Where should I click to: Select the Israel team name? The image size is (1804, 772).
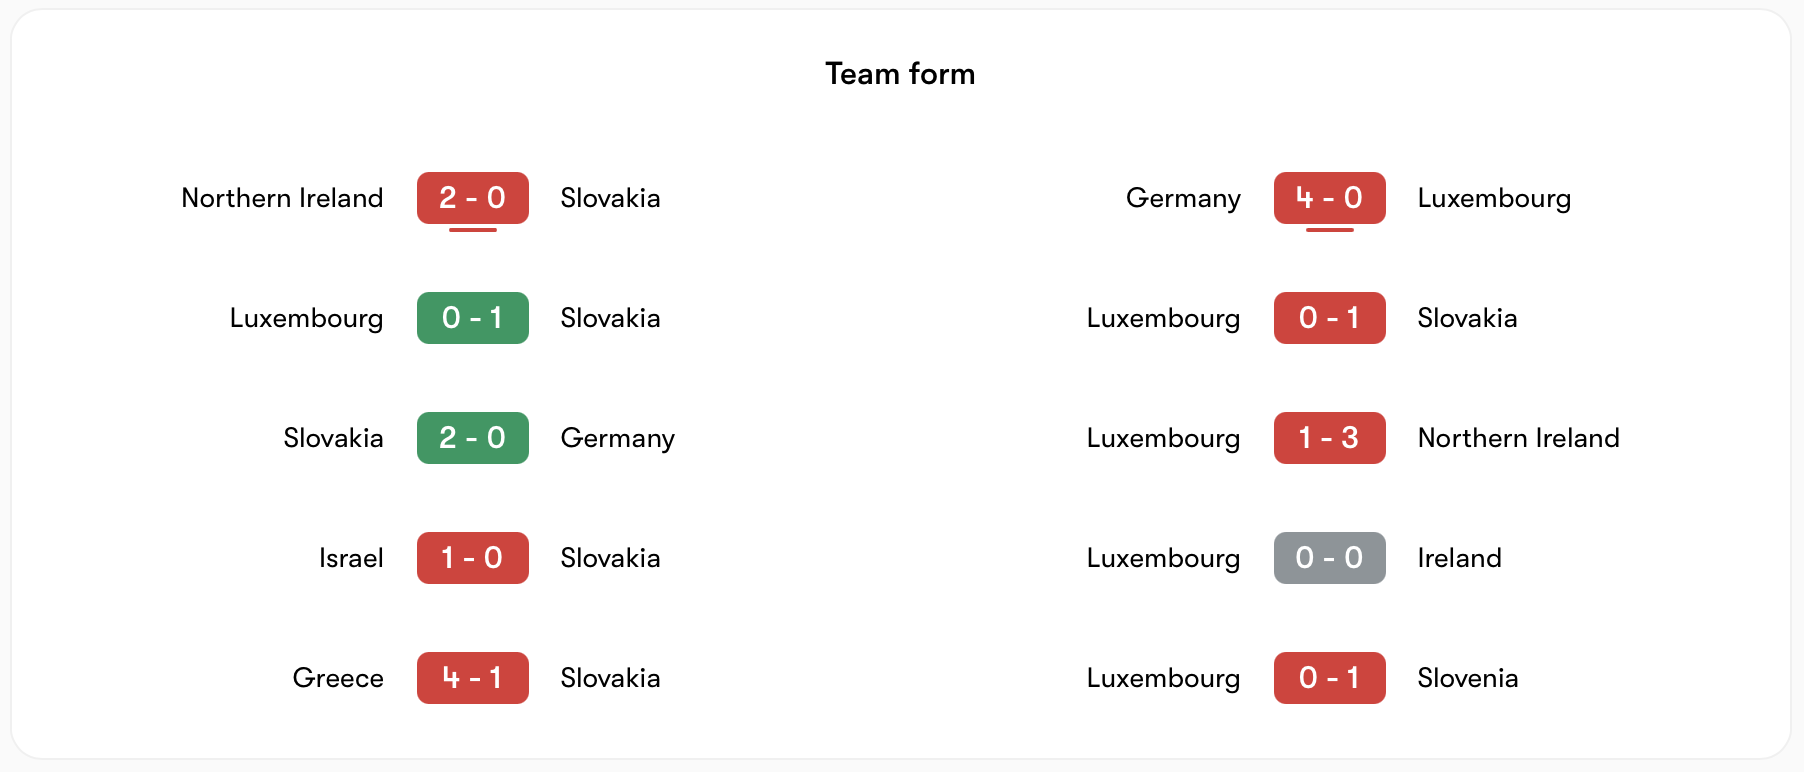point(351,558)
